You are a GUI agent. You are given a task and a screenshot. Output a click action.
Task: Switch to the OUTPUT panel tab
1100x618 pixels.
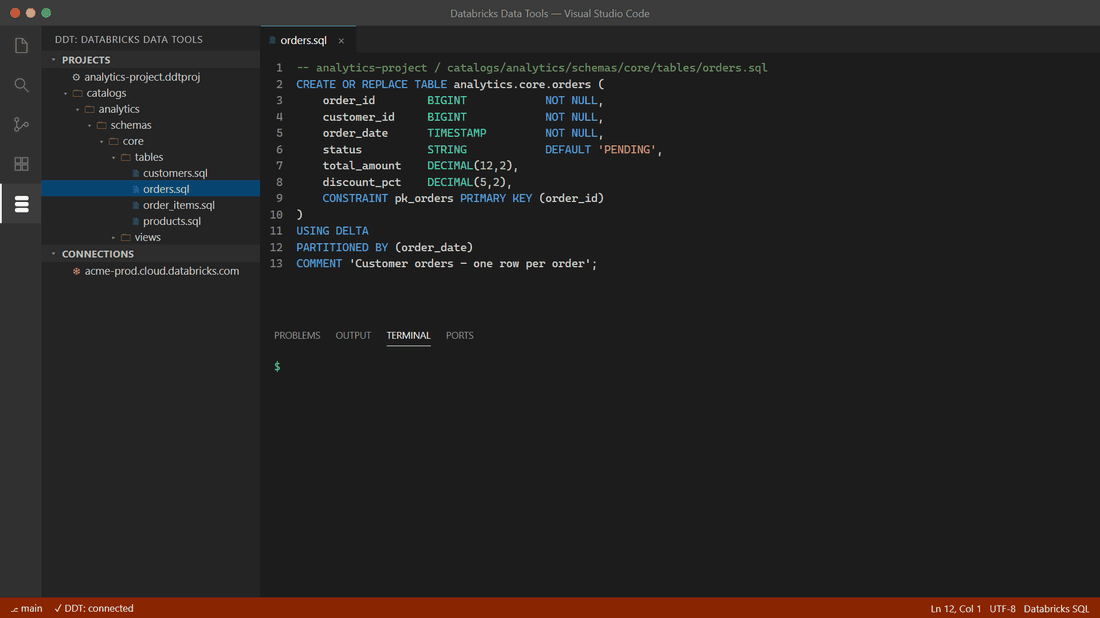point(353,335)
